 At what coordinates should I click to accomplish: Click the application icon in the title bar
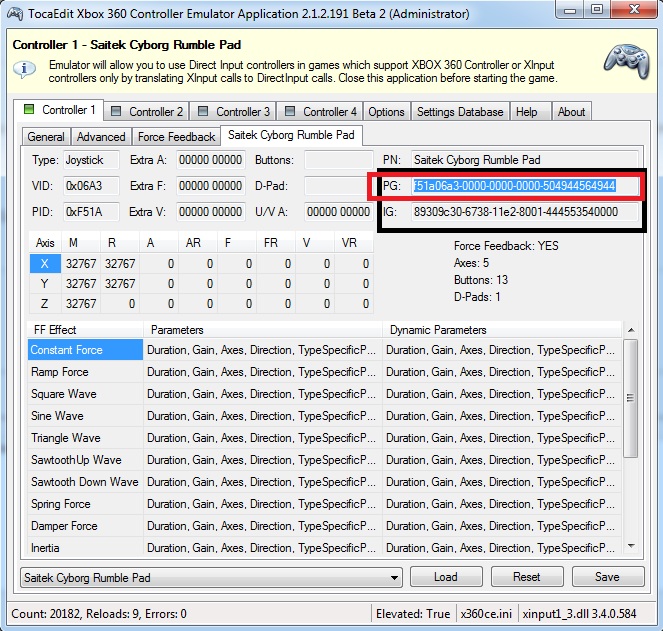[14, 14]
